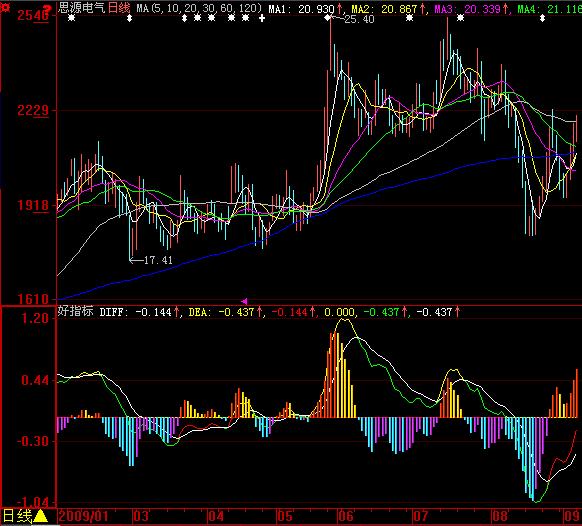The width and height of the screenshot is (582, 526).
Task: Click the 07 month label on time axis
Action: point(421,516)
